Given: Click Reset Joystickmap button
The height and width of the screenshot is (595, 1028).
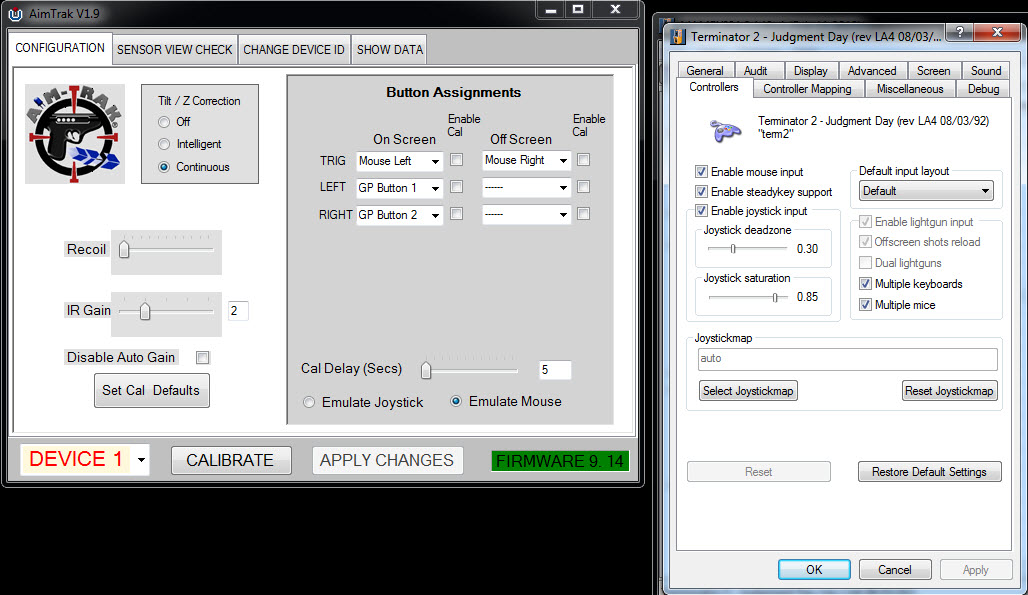Looking at the screenshot, I should pos(949,391).
